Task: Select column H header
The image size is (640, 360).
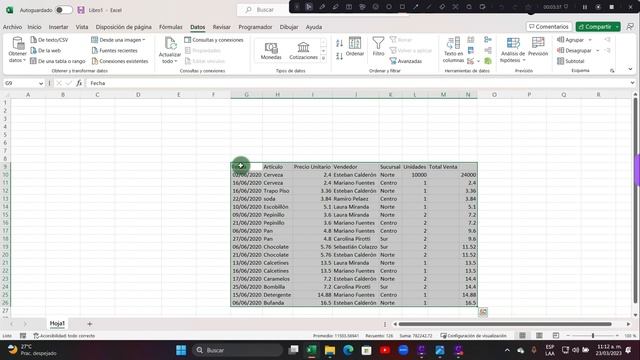Action: (277, 95)
